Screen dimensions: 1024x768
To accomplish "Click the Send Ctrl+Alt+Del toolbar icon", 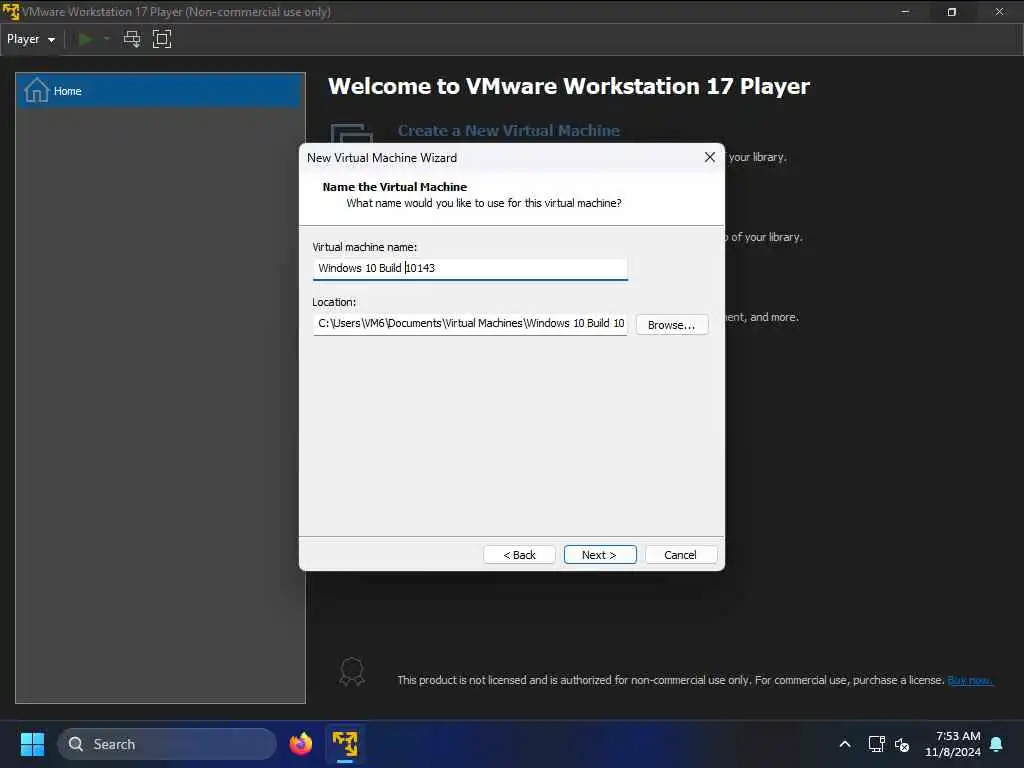I will (x=132, y=39).
